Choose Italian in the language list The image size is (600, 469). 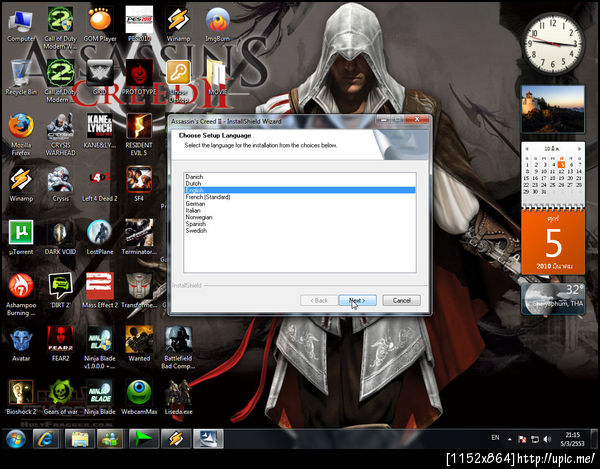[x=300, y=210]
